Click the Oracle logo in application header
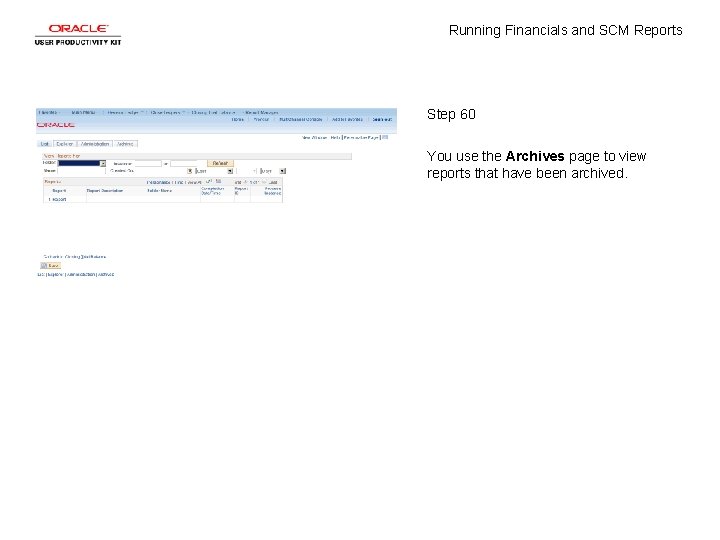720x540 pixels. click(56, 125)
